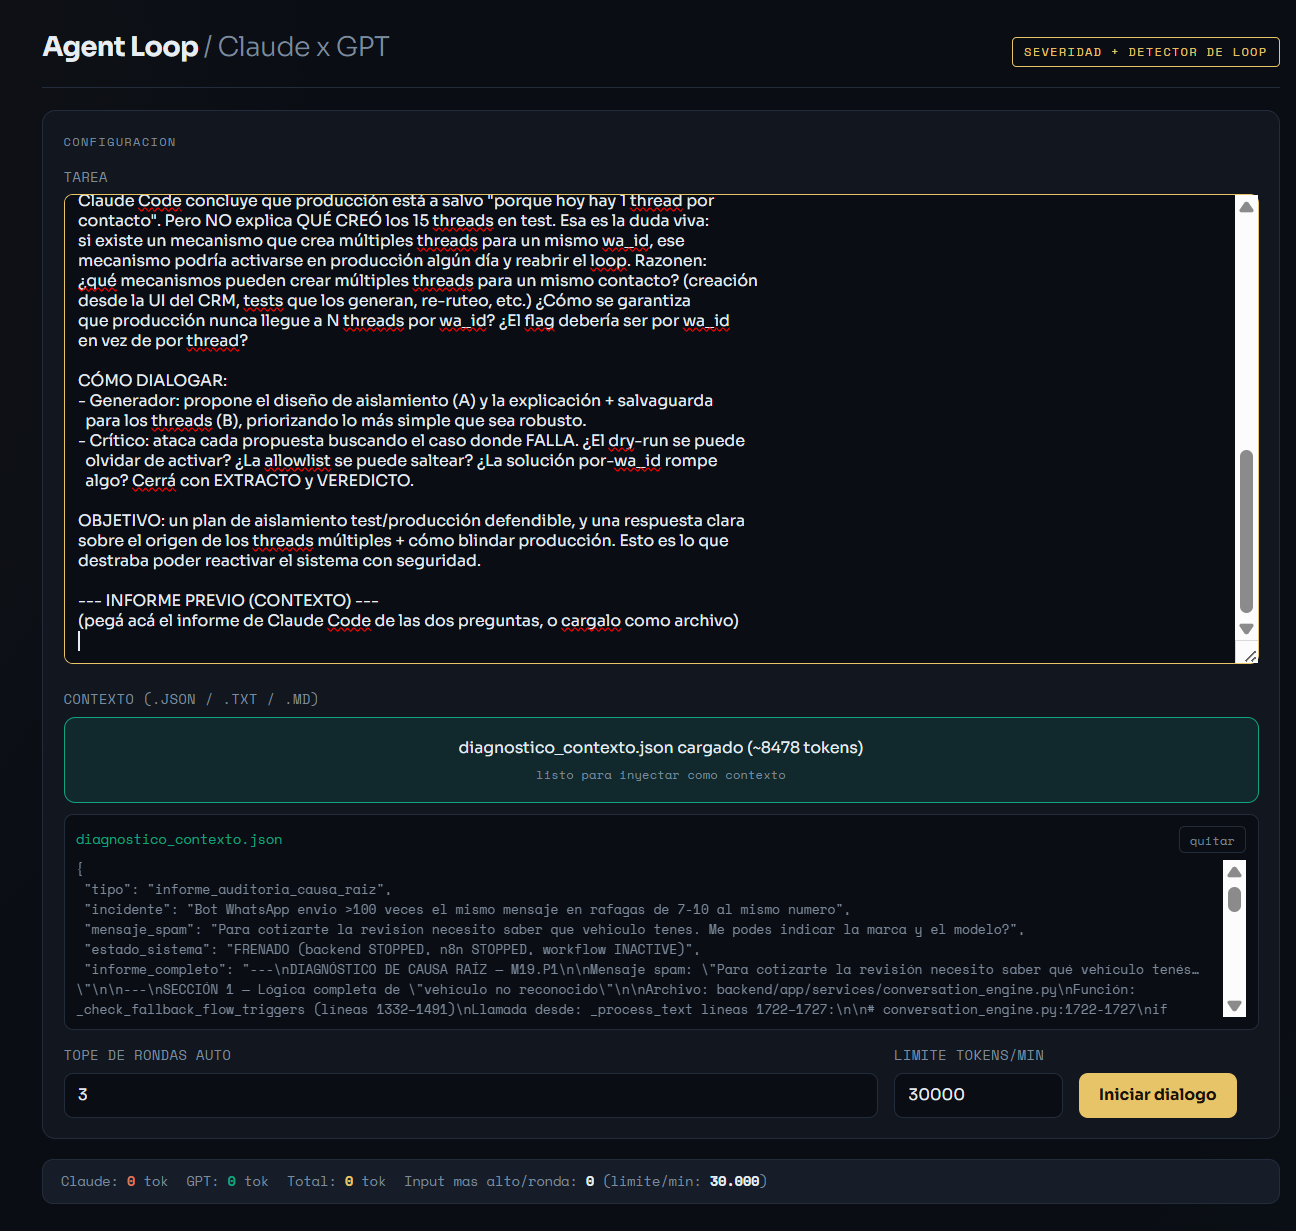
Task: Click the 'Claude: 0 tok' status entry
Action: pos(114,1181)
